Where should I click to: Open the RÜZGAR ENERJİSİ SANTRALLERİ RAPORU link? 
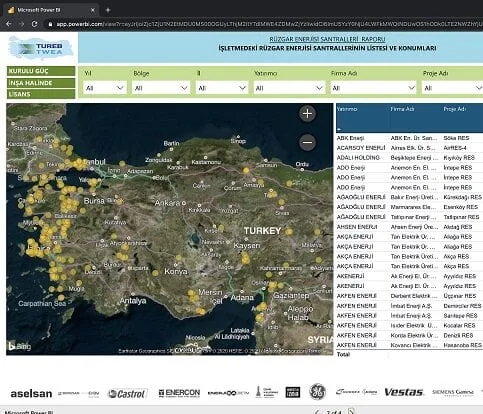coord(327,39)
